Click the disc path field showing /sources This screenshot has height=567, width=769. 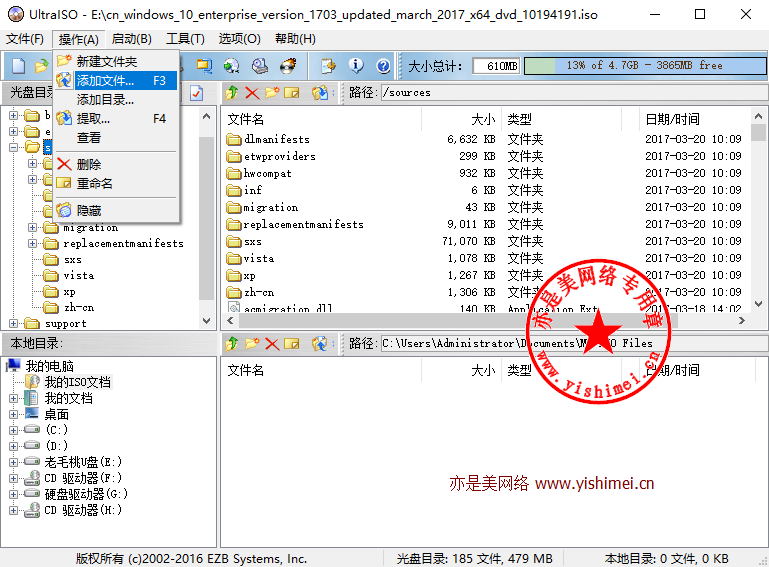(x=574, y=93)
